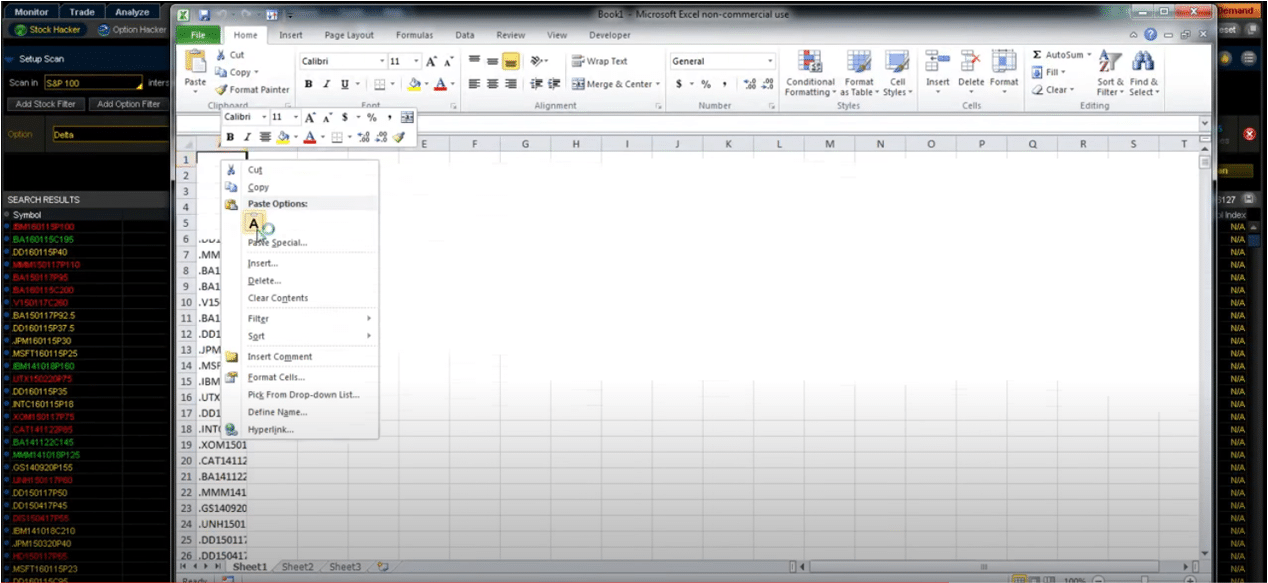Open Cell Styles gallery
This screenshot has width=1268, height=583.
pyautogui.click(x=897, y=72)
